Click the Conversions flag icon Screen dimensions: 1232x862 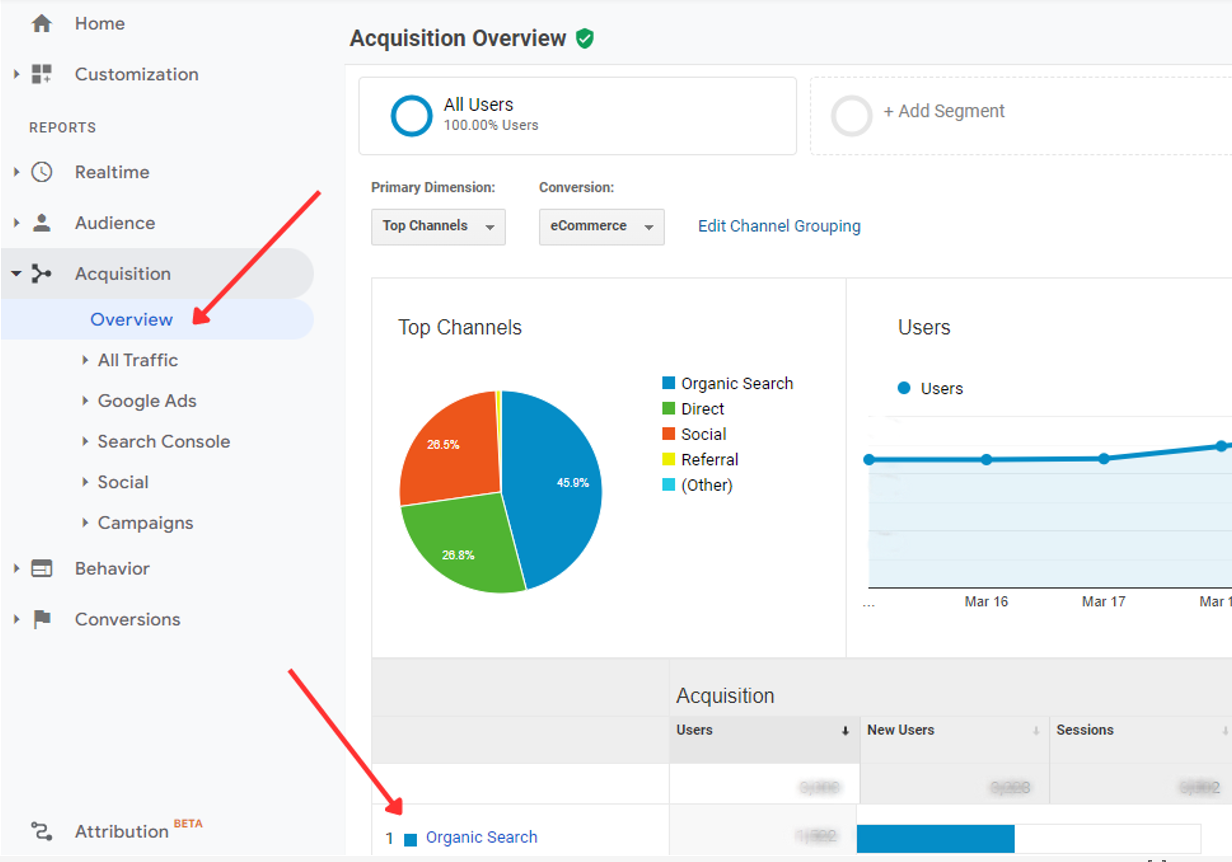coord(41,619)
